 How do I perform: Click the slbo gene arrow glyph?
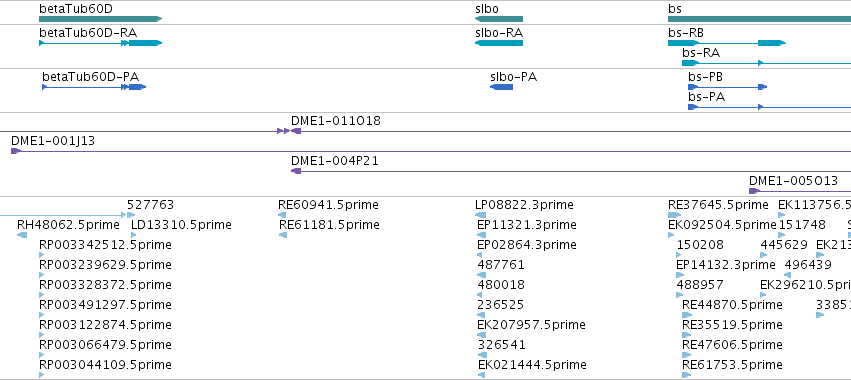click(499, 19)
